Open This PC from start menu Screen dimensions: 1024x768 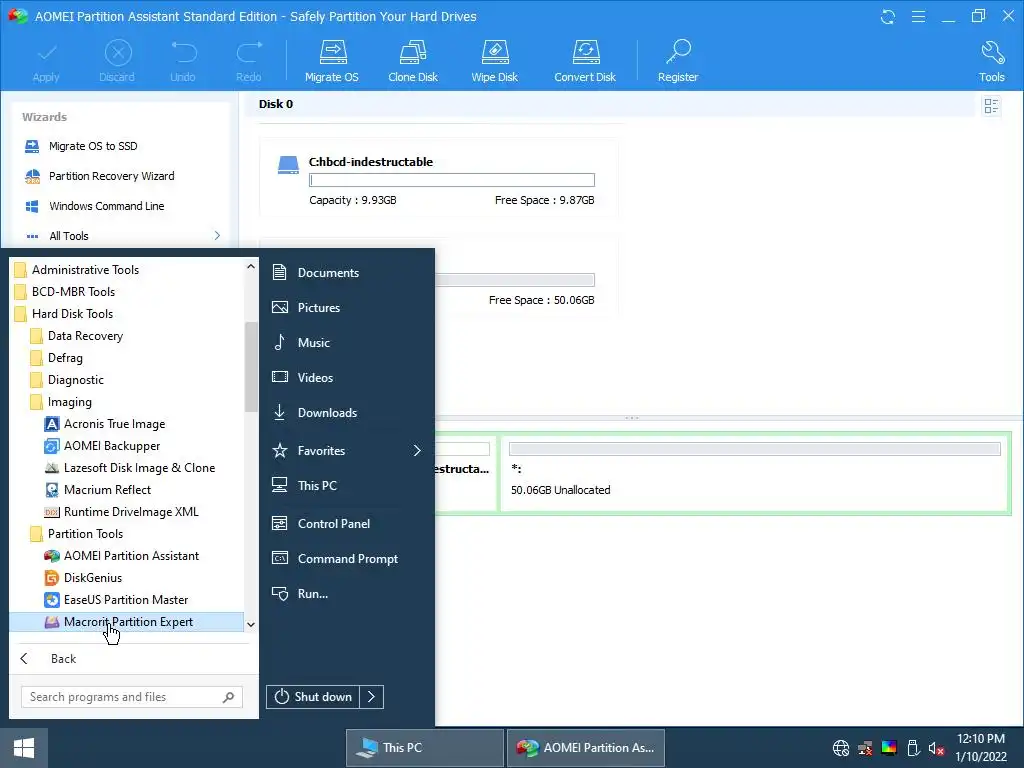pos(317,486)
